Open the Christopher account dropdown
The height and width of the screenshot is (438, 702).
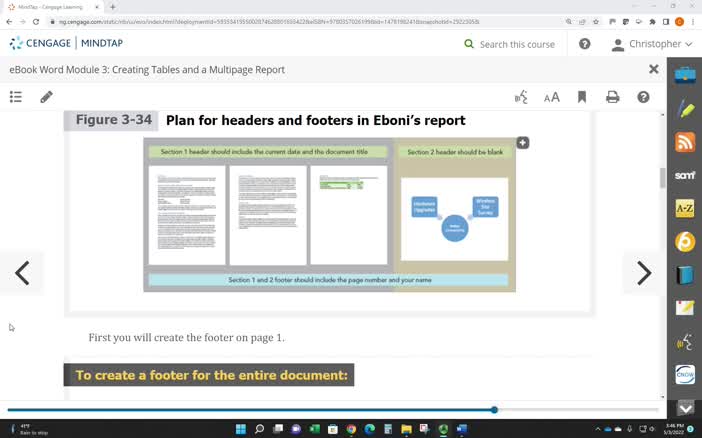(x=652, y=44)
